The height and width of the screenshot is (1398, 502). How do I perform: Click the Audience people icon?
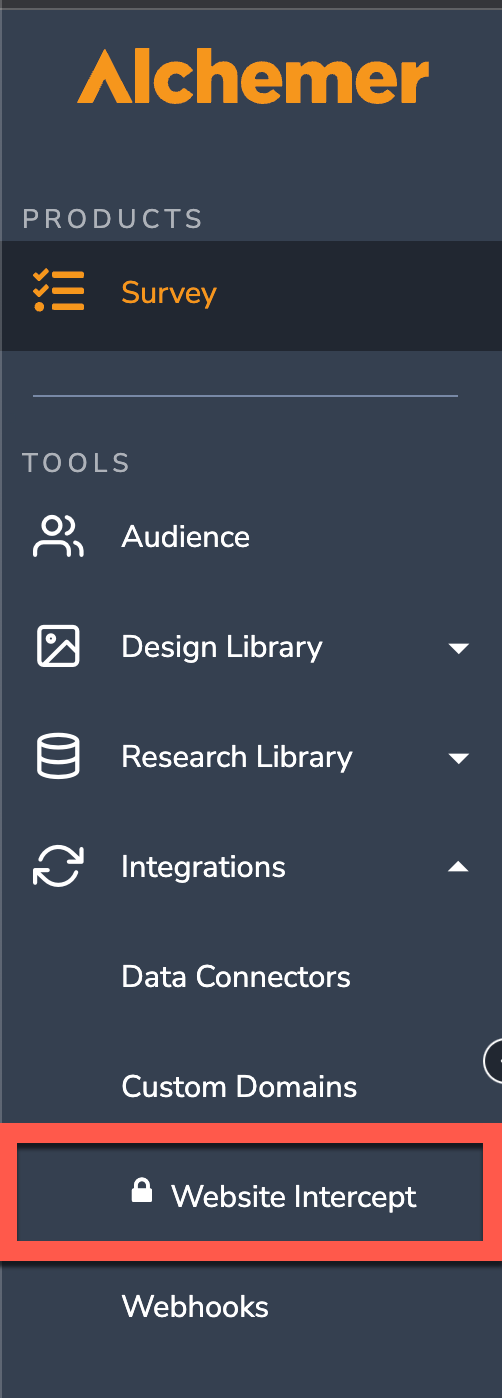(58, 537)
